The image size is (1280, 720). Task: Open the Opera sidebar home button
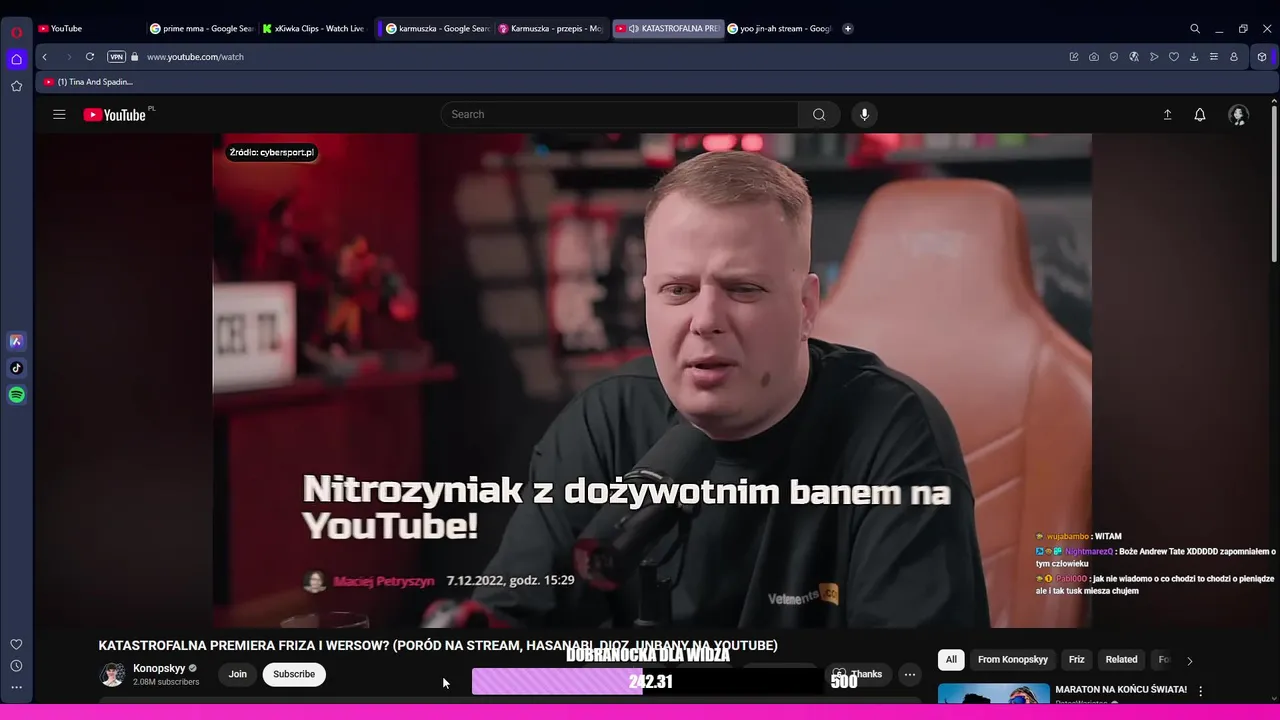click(x=16, y=60)
